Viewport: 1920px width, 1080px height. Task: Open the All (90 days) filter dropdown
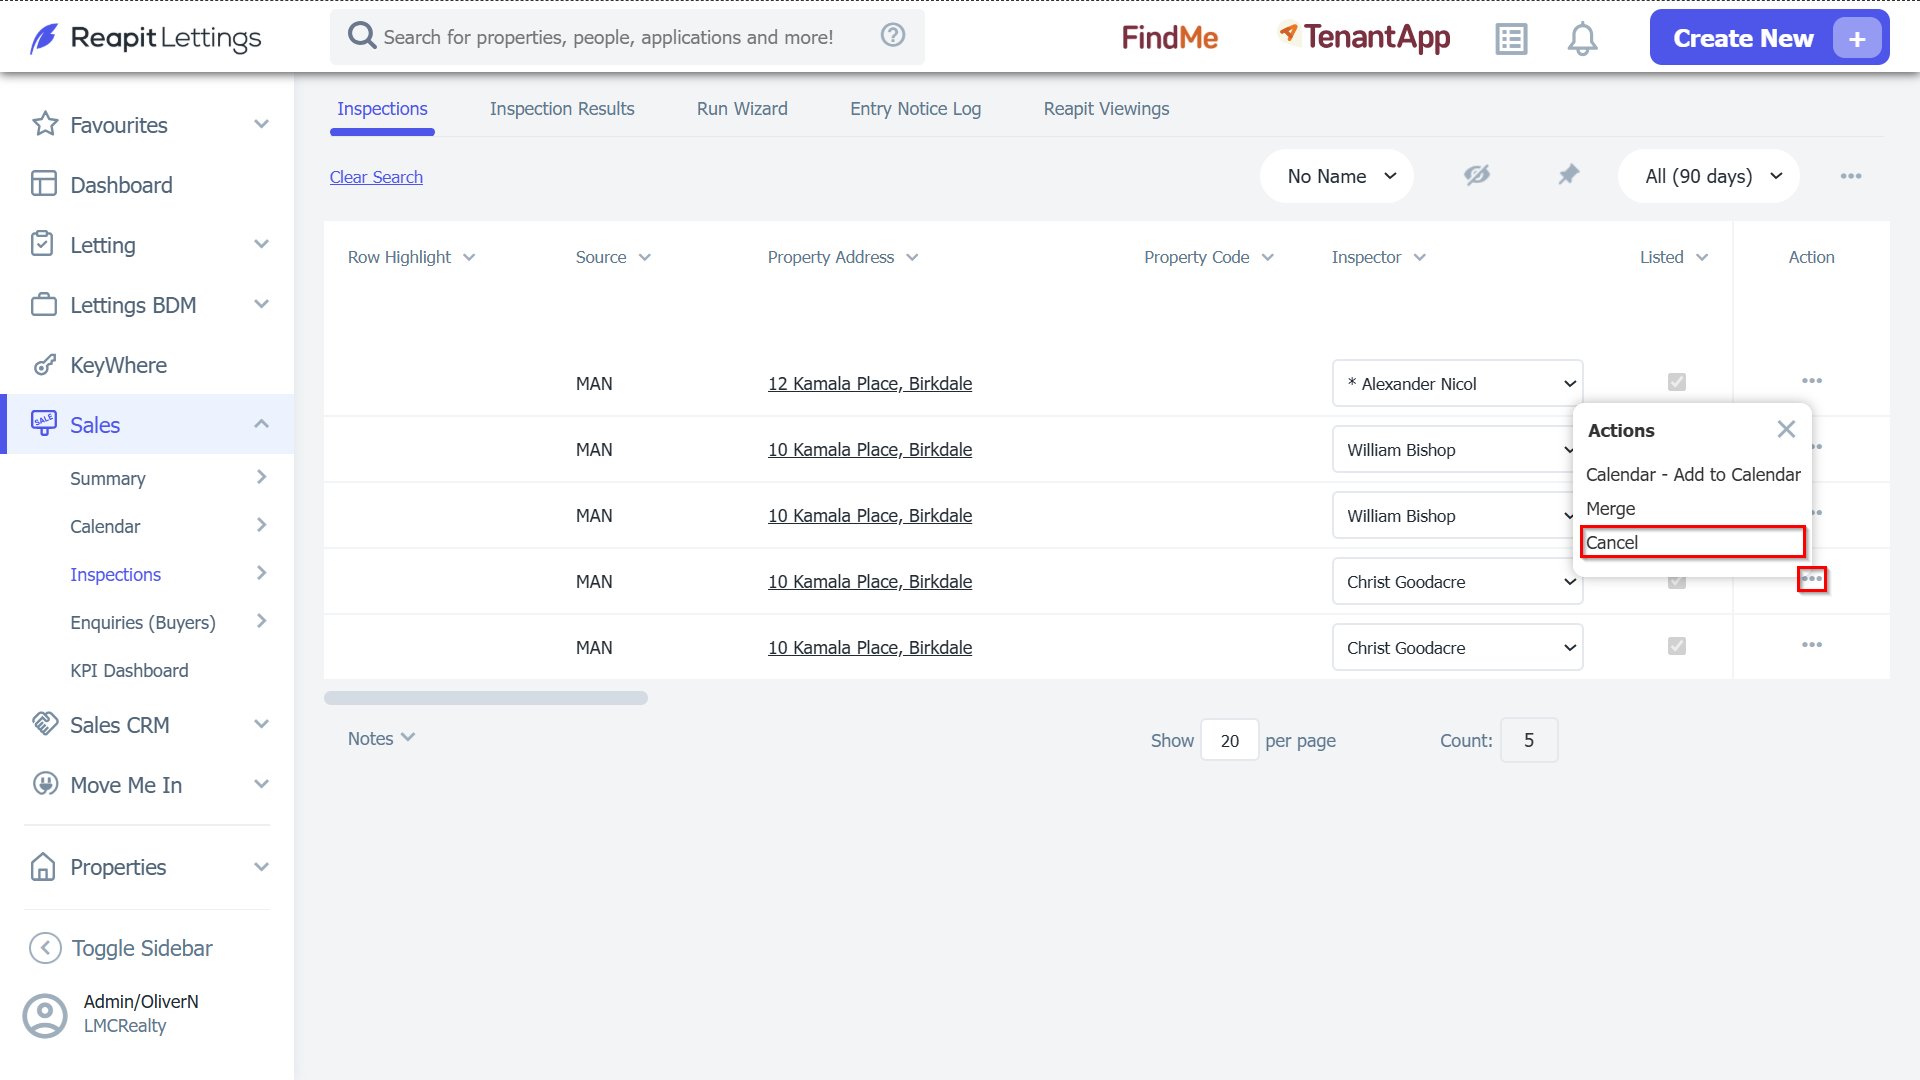(x=1709, y=176)
